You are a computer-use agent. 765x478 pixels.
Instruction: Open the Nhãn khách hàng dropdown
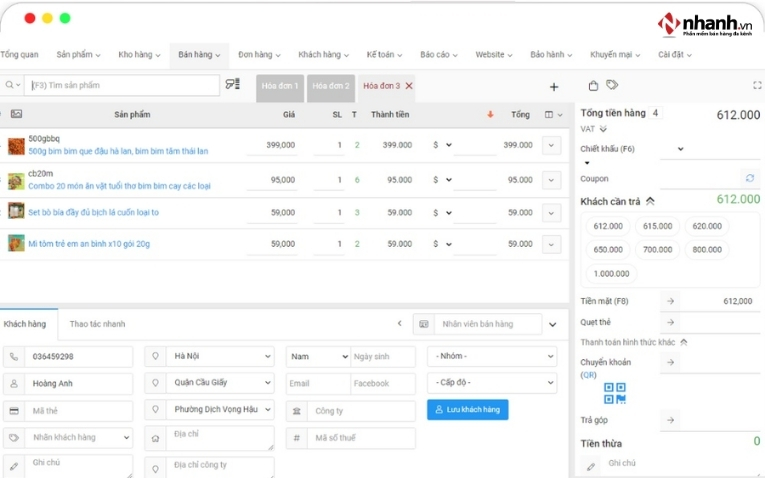pyautogui.click(x=79, y=438)
